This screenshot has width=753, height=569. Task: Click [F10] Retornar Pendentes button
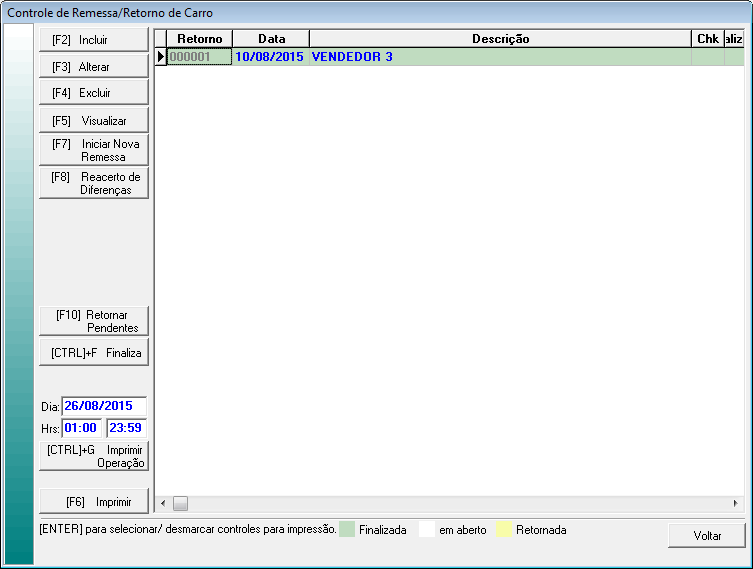93,321
